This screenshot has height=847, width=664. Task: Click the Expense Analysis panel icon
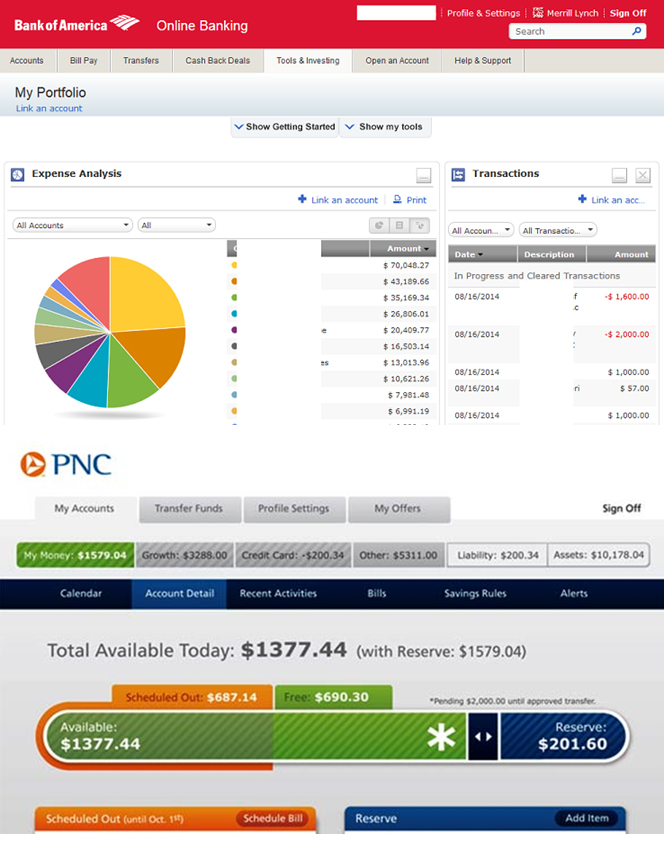(18, 174)
